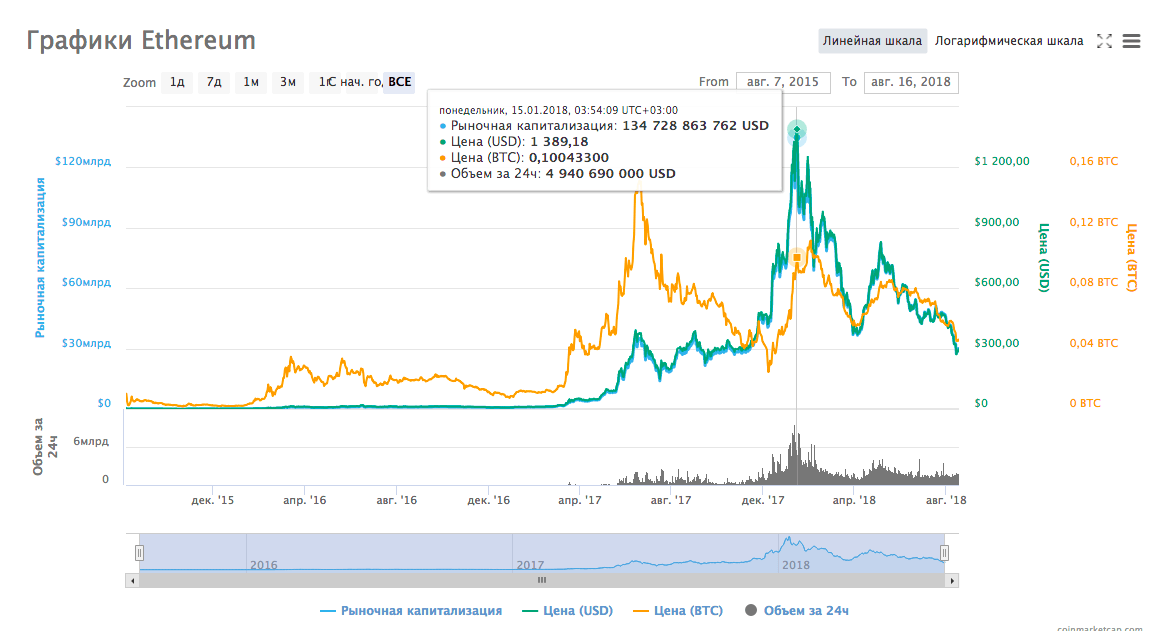Click the дек. '16 date axis label
The height and width of the screenshot is (631, 1160).
488,501
